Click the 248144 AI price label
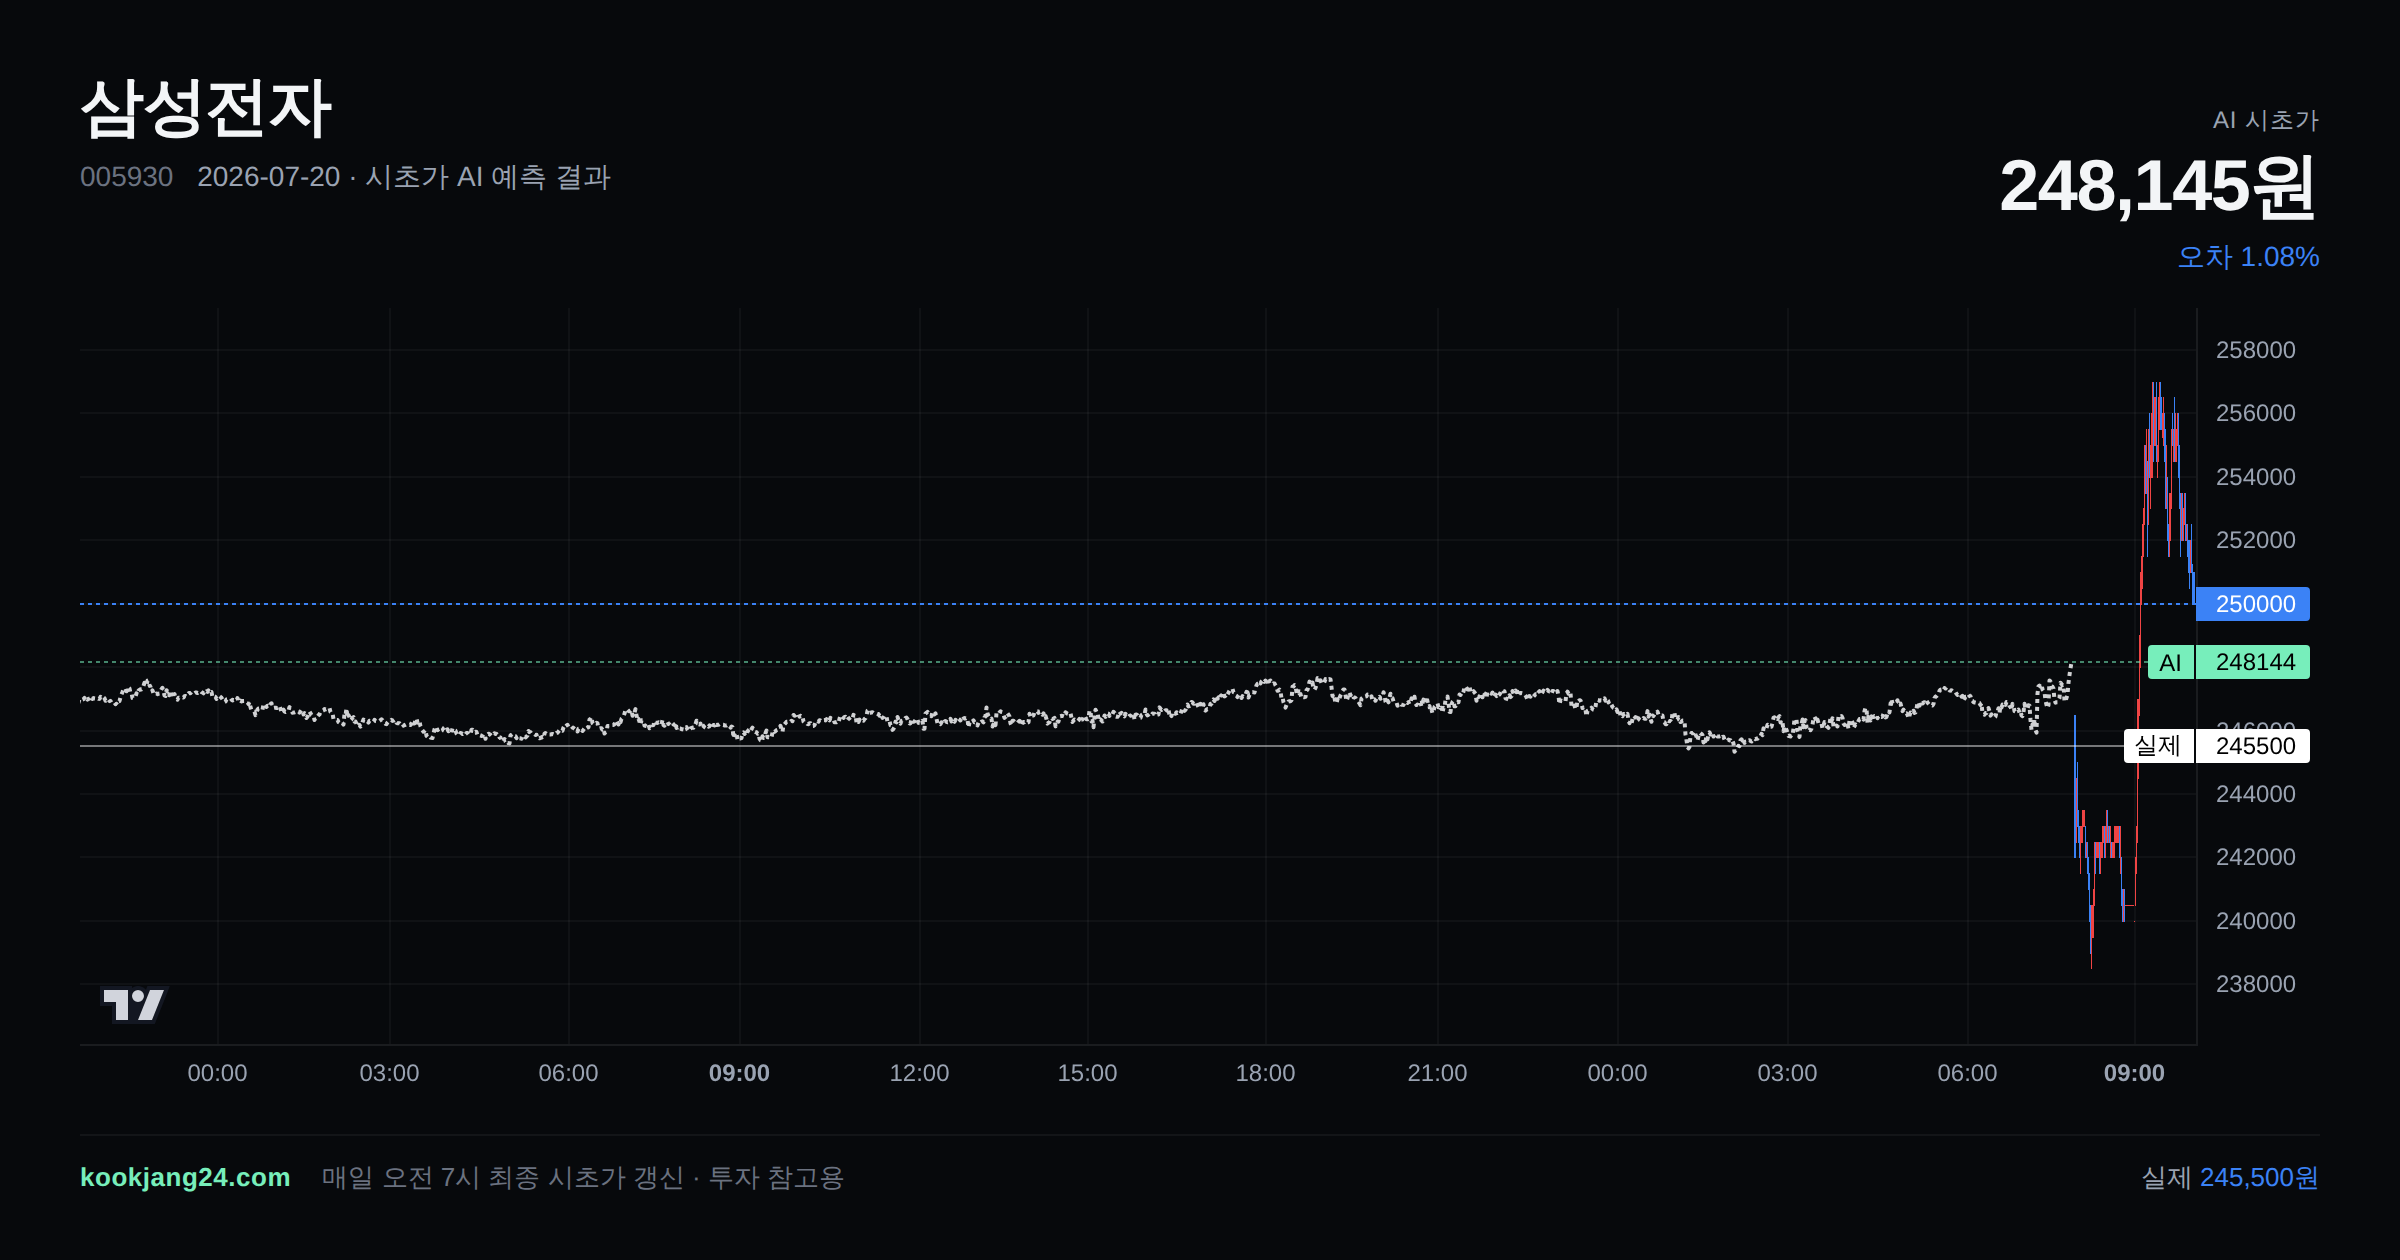2400x1260 pixels. 2253,662
